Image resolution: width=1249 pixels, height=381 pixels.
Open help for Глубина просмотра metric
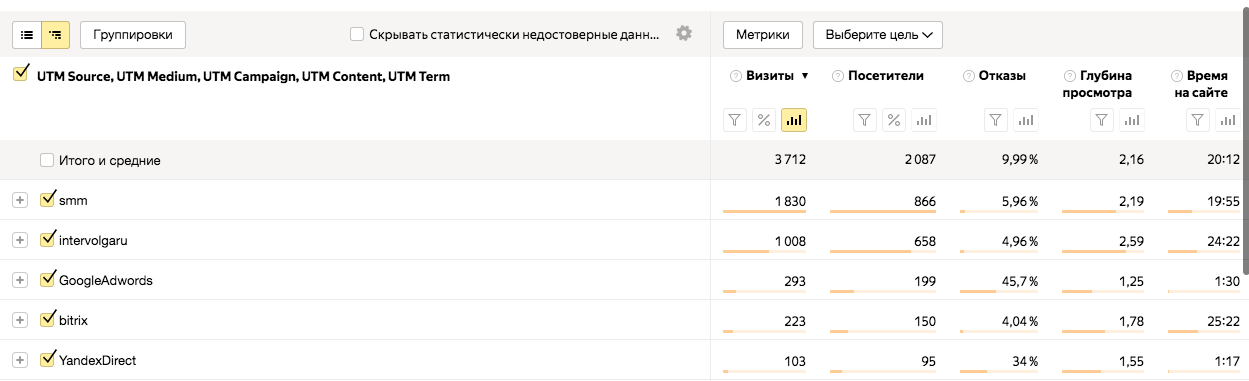coord(1070,76)
